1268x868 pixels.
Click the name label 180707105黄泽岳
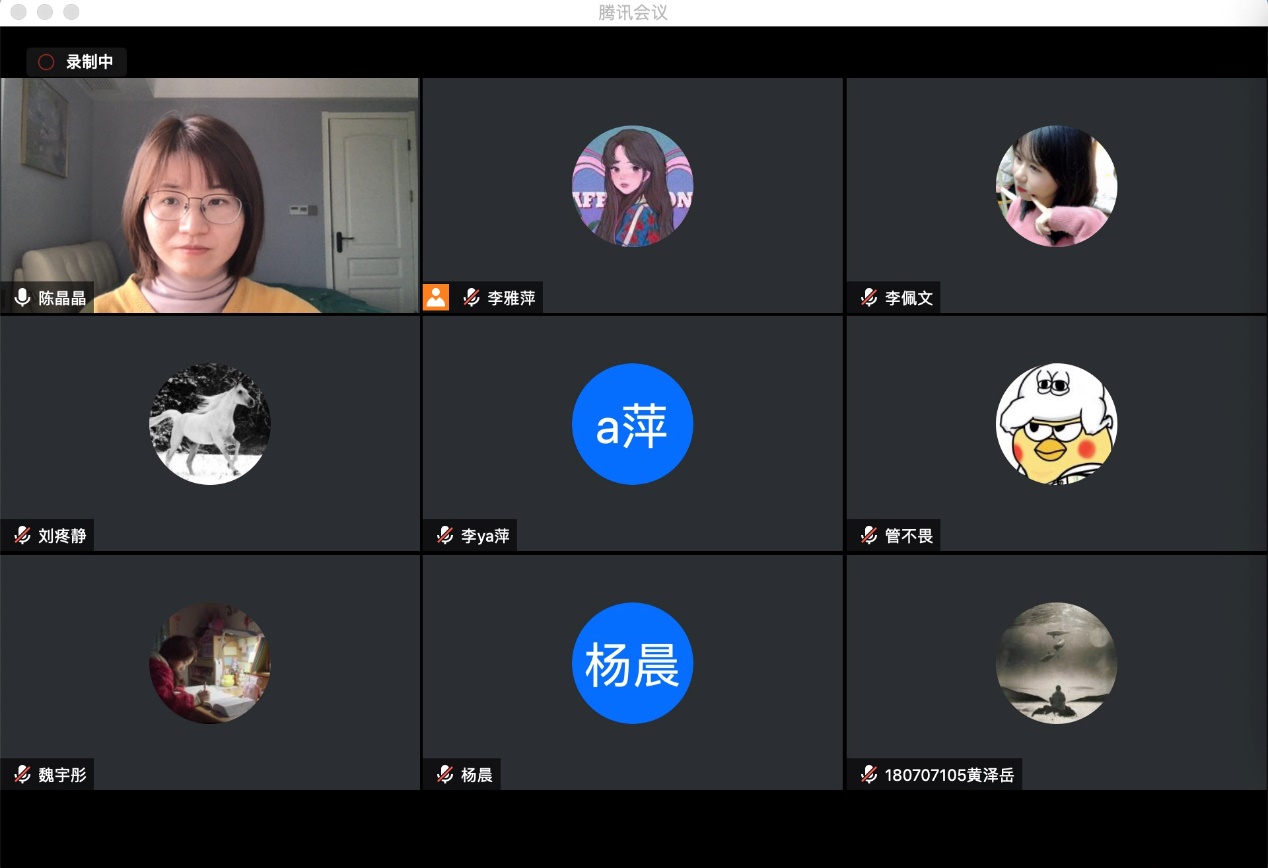pos(949,775)
